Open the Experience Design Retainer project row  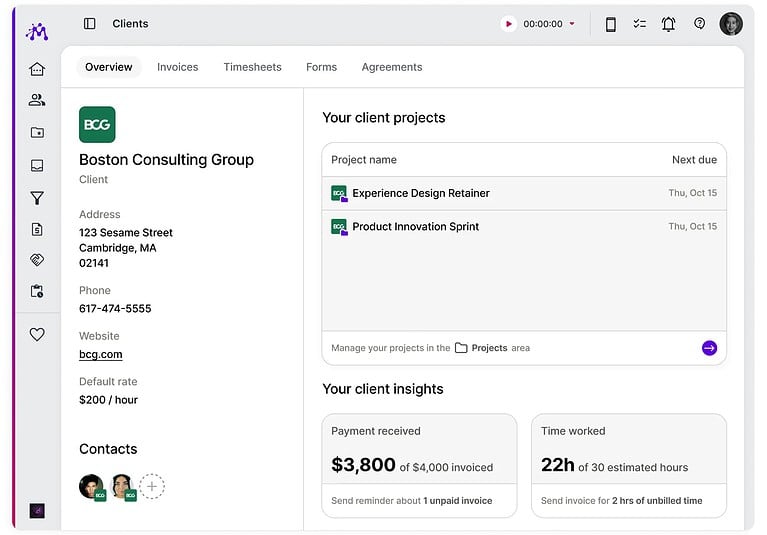[524, 193]
